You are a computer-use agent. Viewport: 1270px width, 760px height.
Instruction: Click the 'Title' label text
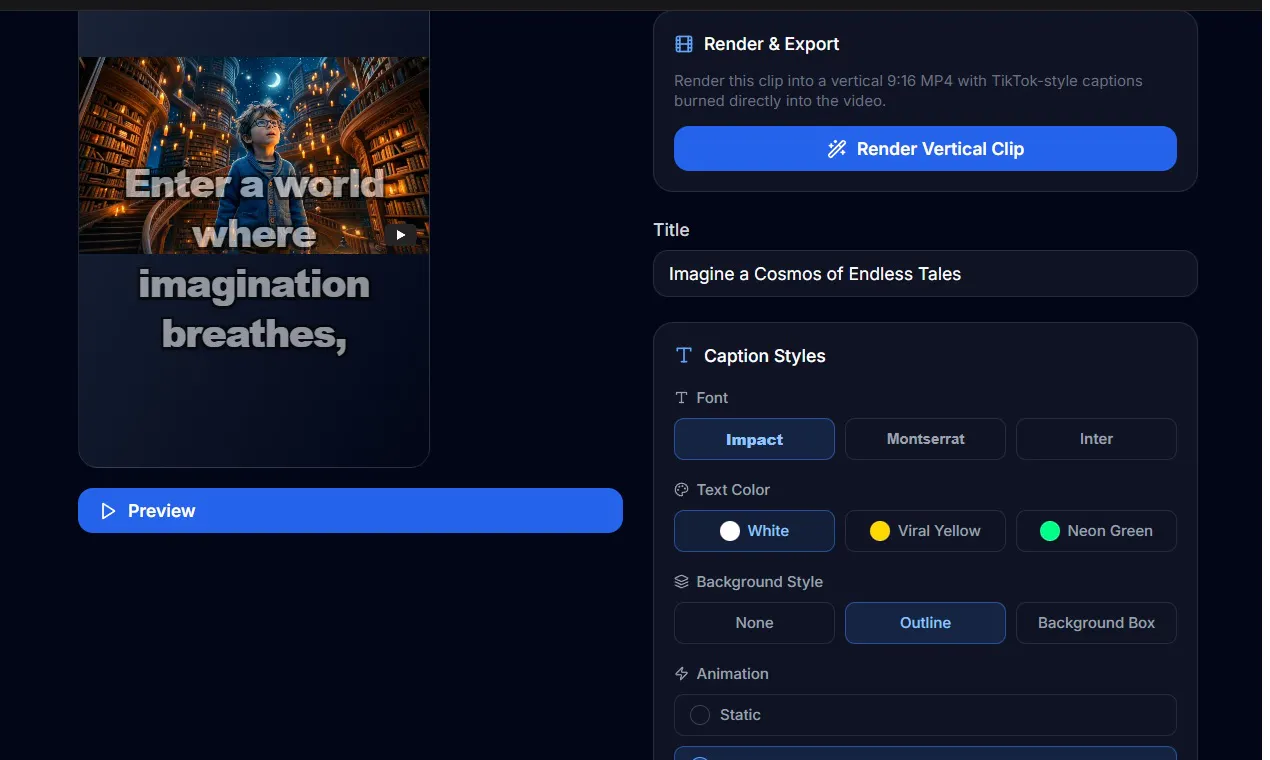pyautogui.click(x=671, y=230)
